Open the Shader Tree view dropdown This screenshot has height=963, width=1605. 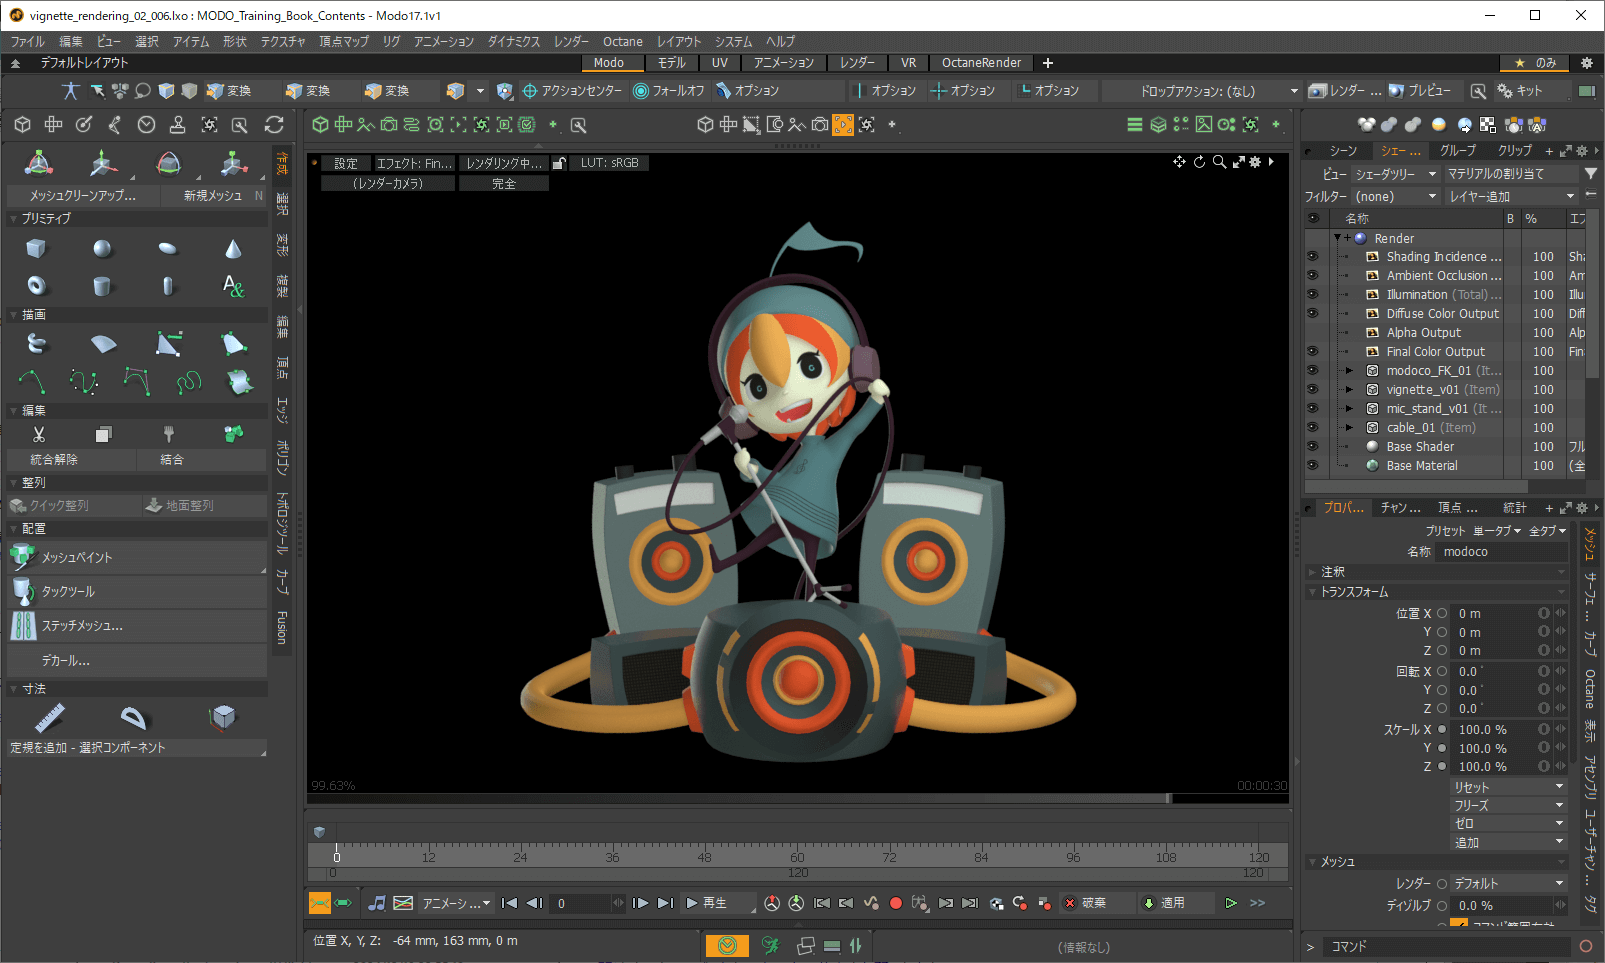1395,173
